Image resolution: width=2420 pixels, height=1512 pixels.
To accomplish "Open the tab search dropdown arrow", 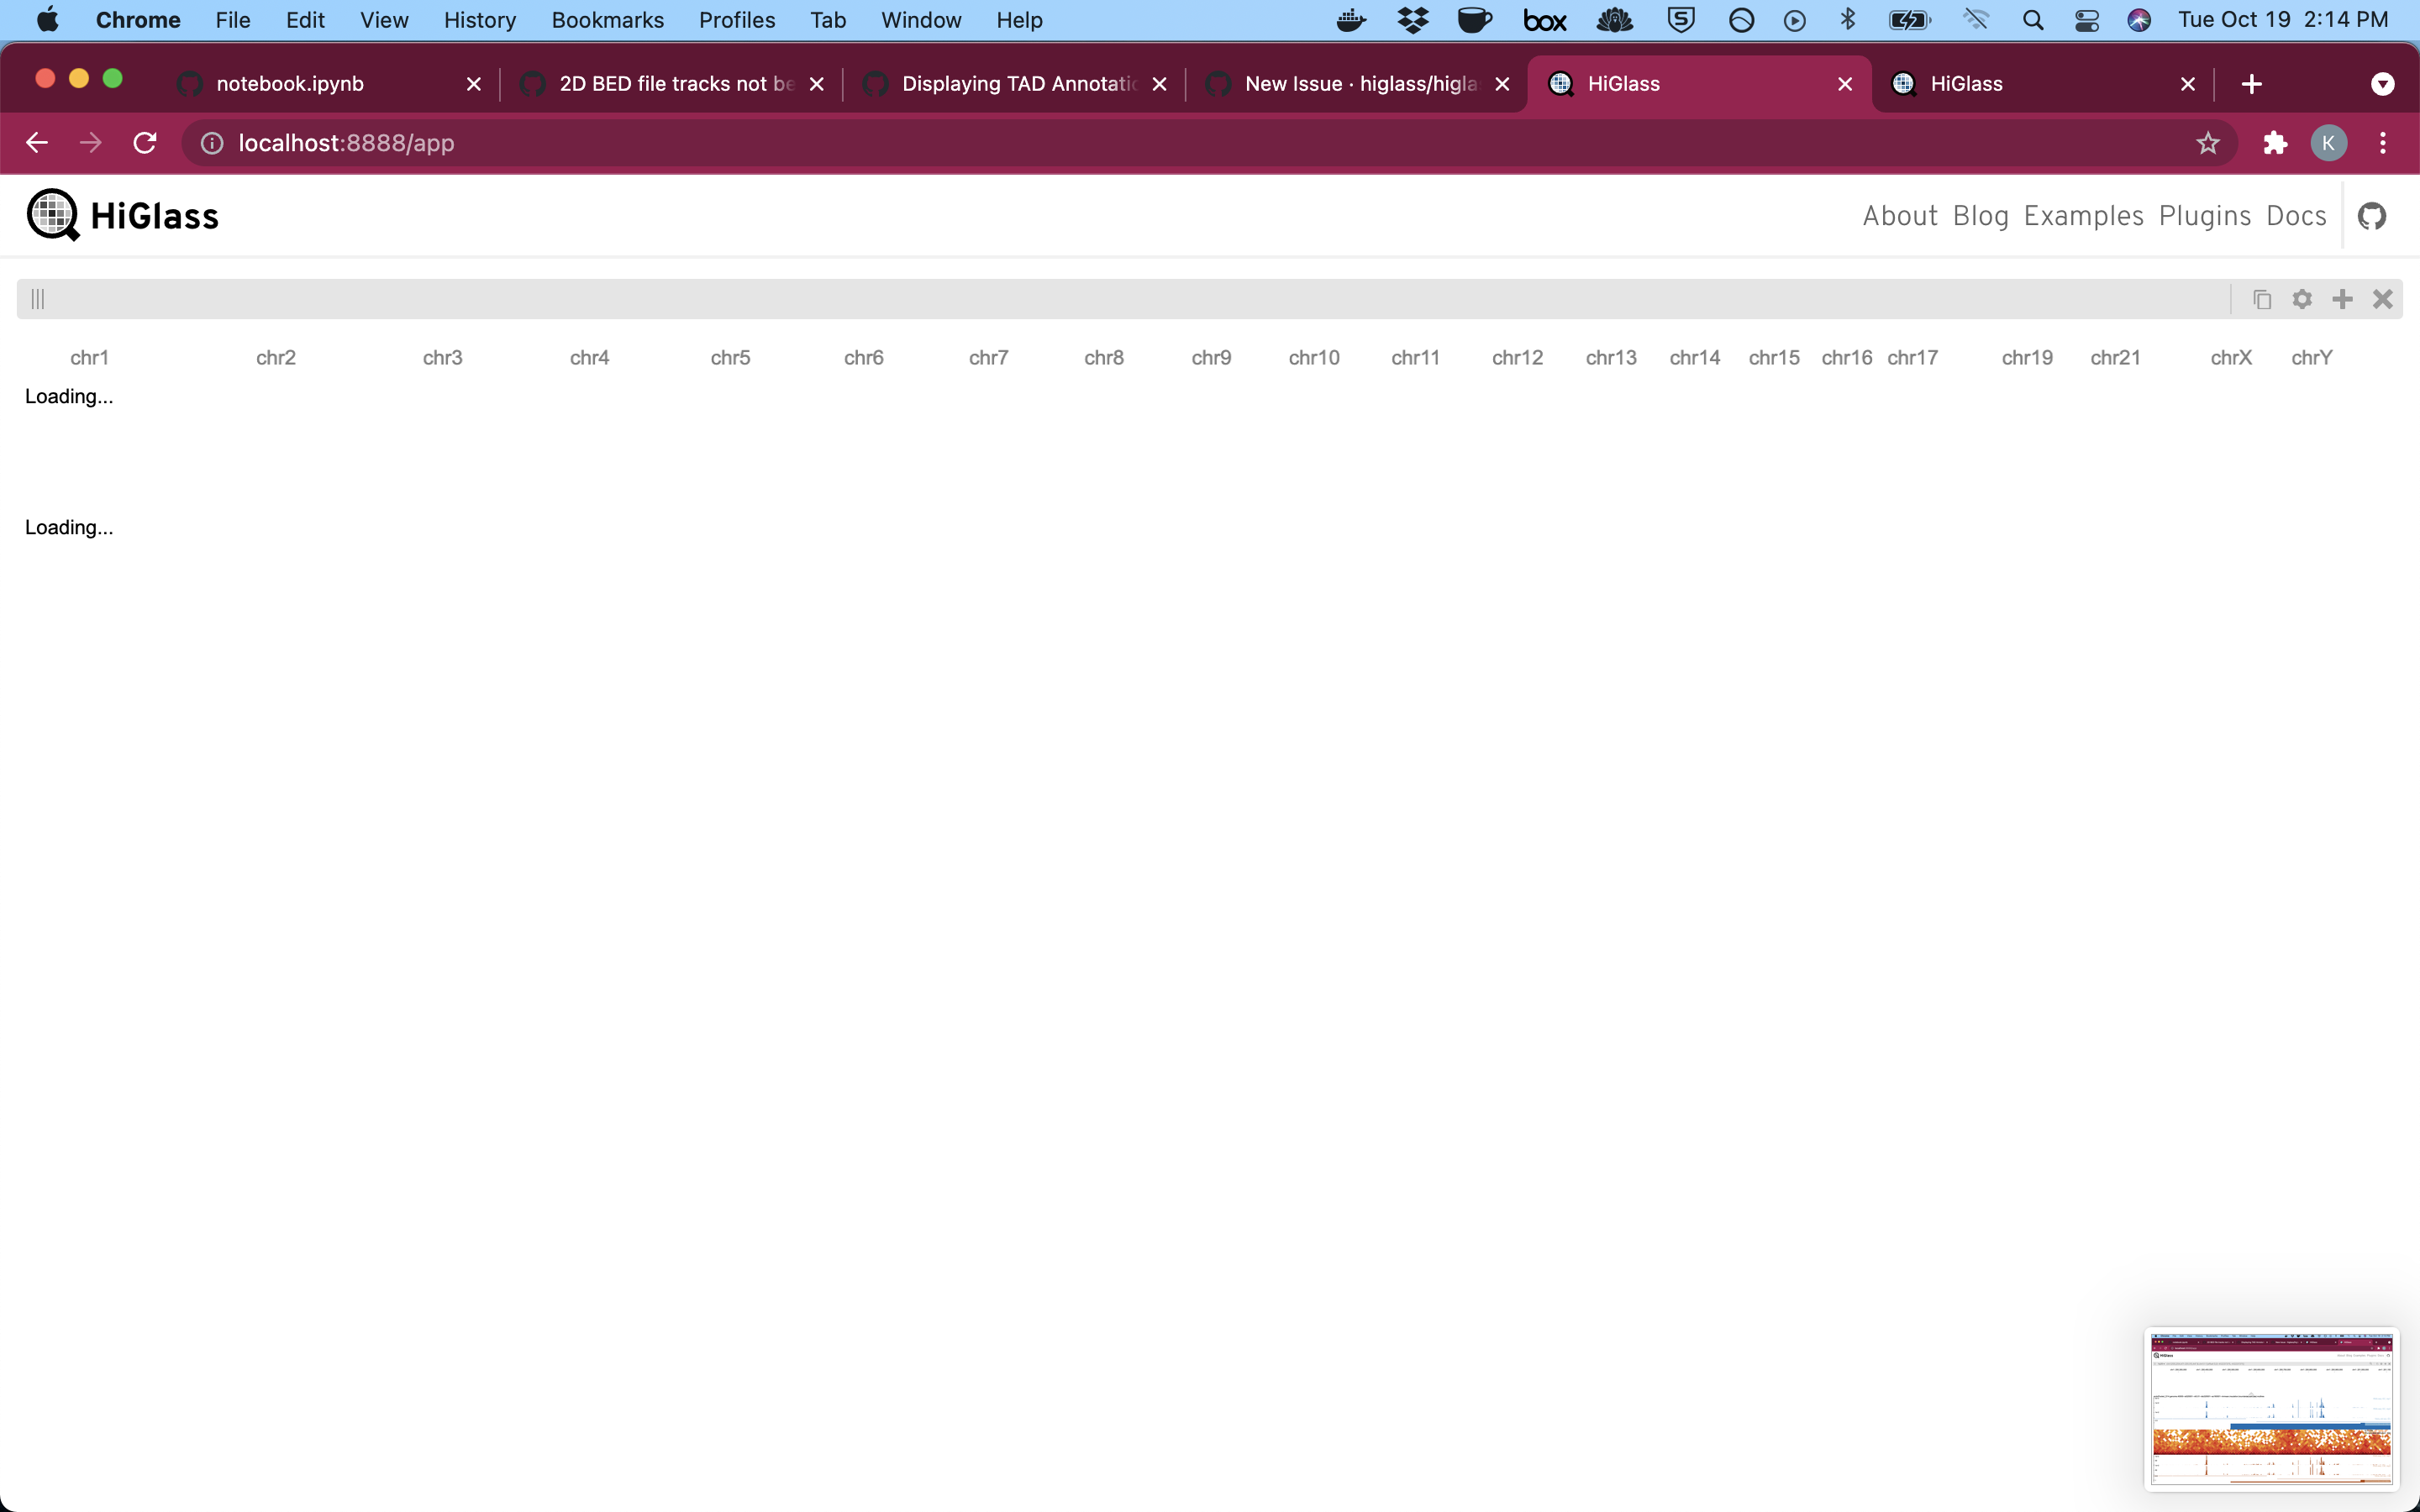I will coord(2382,83).
